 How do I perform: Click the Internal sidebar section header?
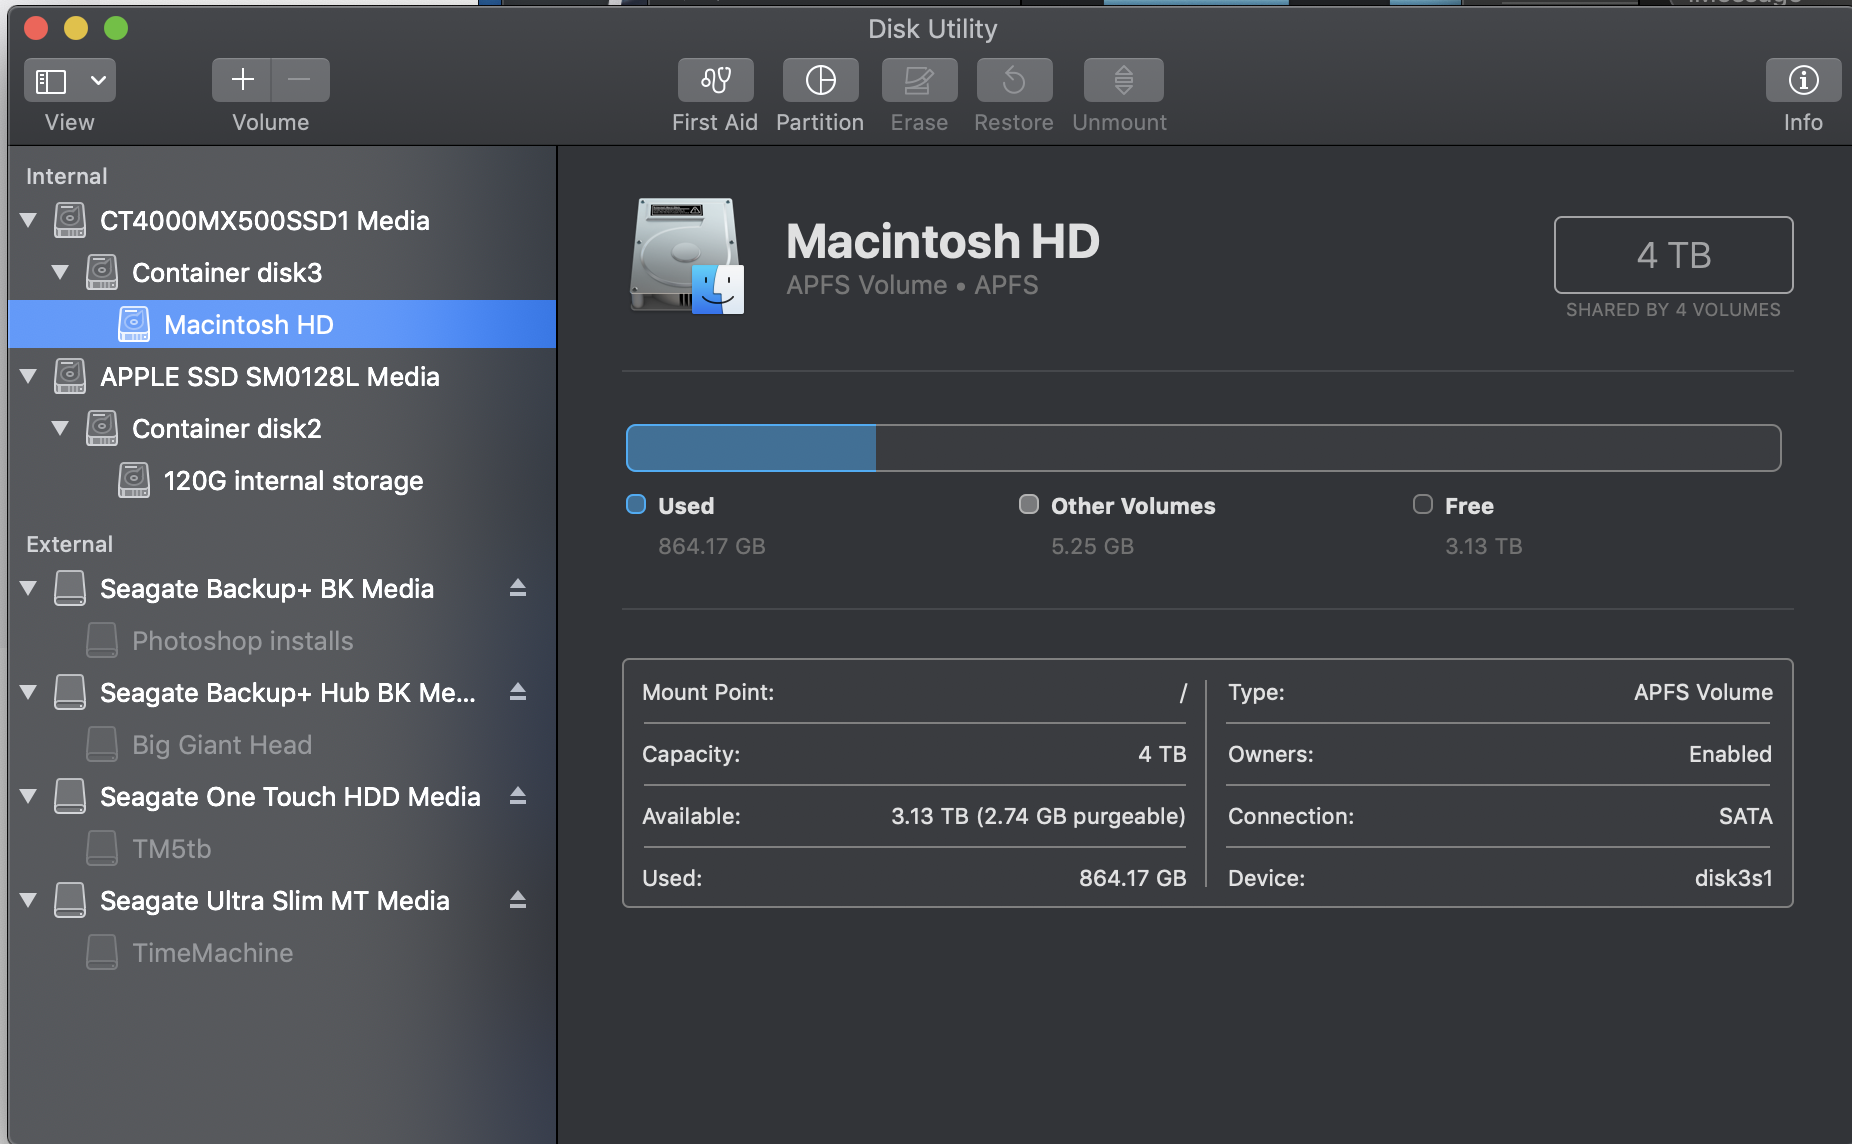[x=67, y=176]
